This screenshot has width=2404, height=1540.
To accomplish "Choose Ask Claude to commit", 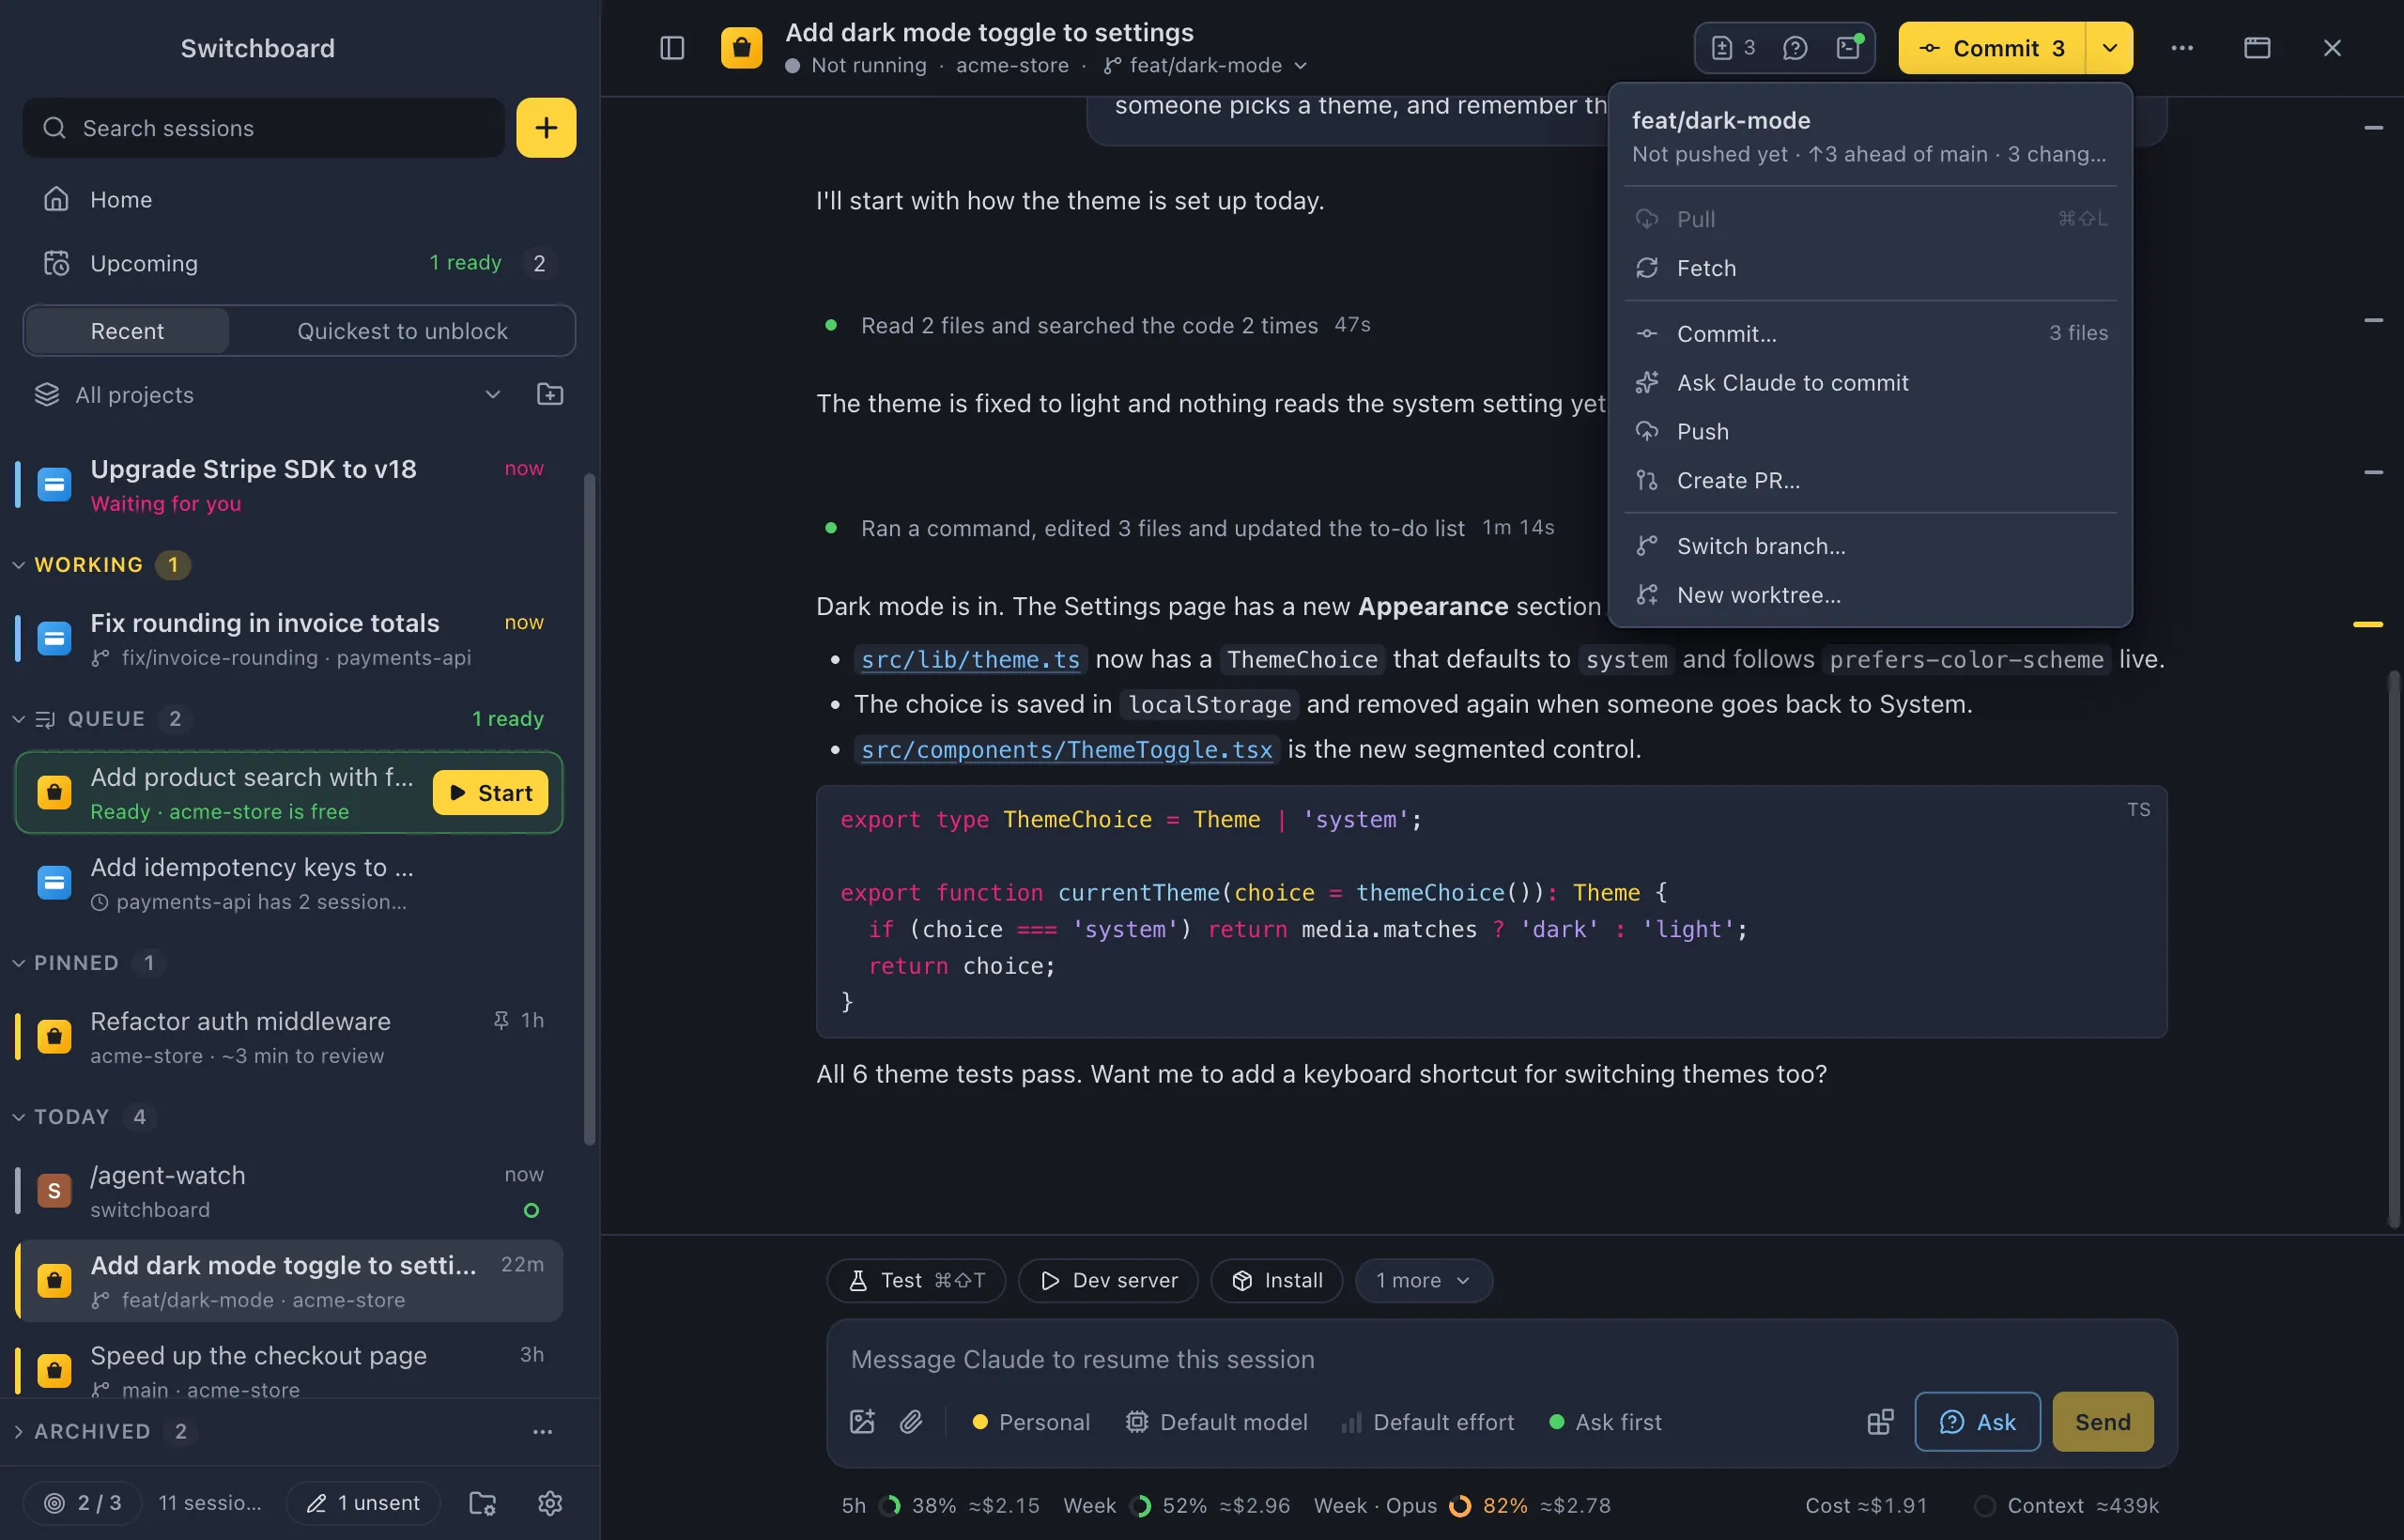I will [1870, 382].
